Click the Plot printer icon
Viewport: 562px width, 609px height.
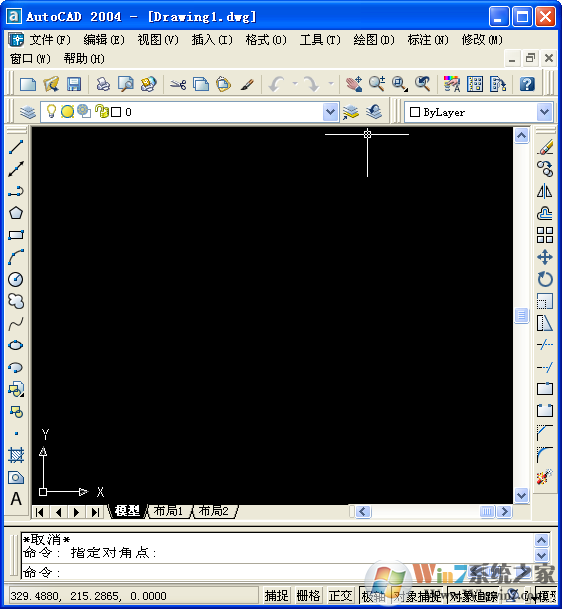point(103,84)
